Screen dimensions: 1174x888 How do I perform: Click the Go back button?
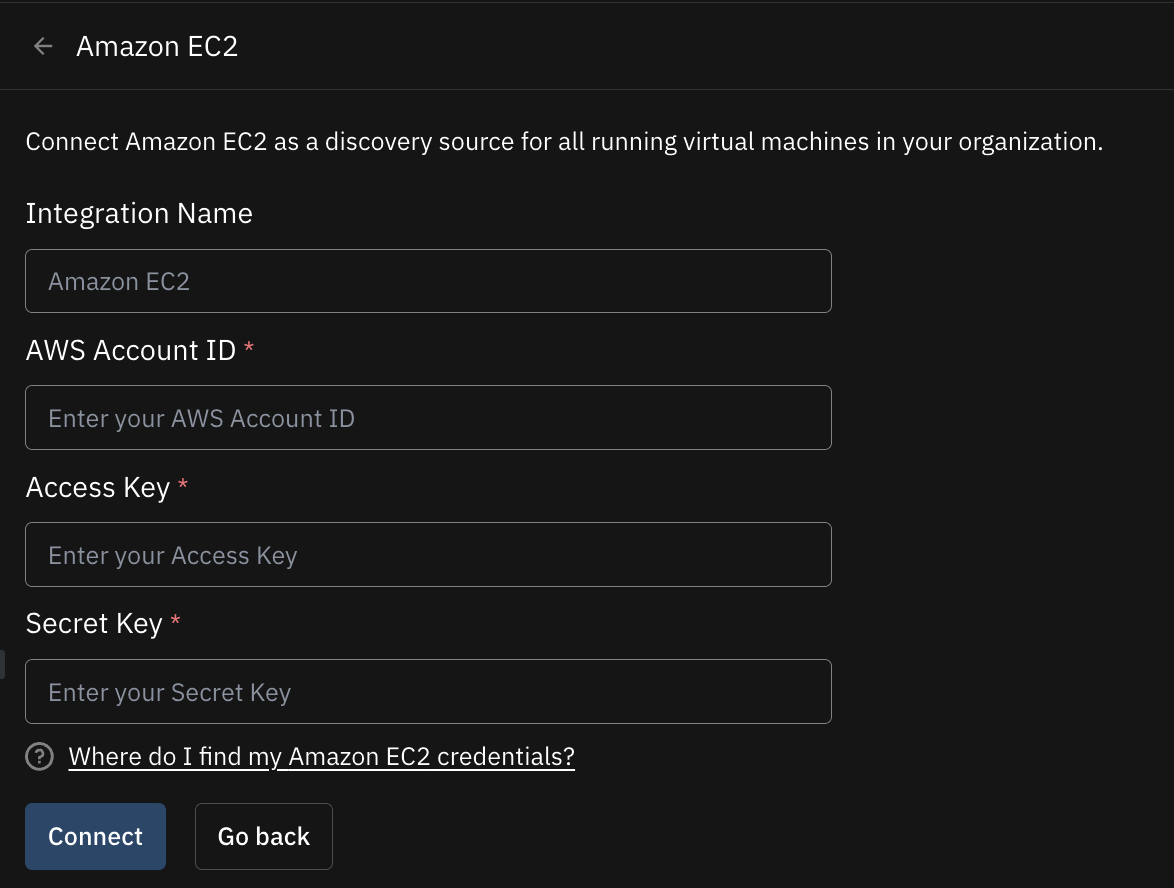click(x=264, y=836)
